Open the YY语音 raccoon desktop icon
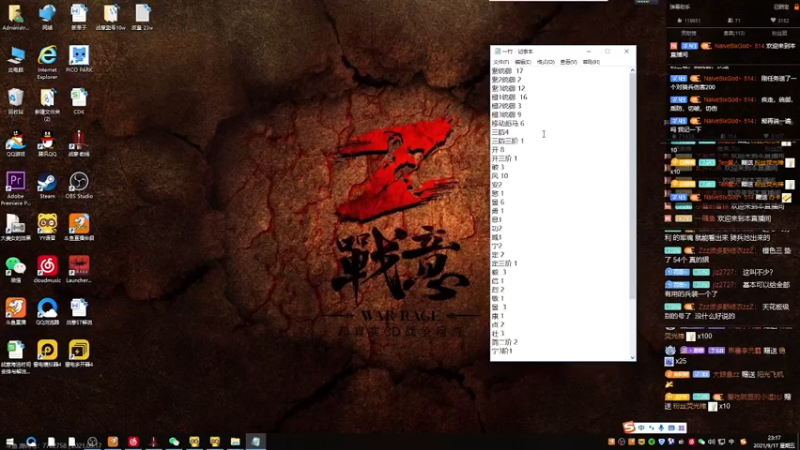Viewport: 800px width, 450px height. 47,227
